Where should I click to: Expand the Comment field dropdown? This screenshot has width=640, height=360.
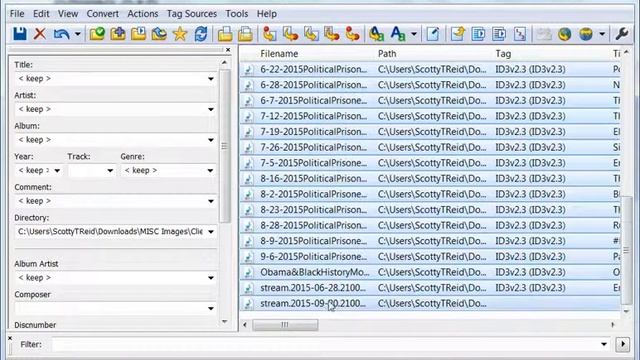[x=211, y=201]
